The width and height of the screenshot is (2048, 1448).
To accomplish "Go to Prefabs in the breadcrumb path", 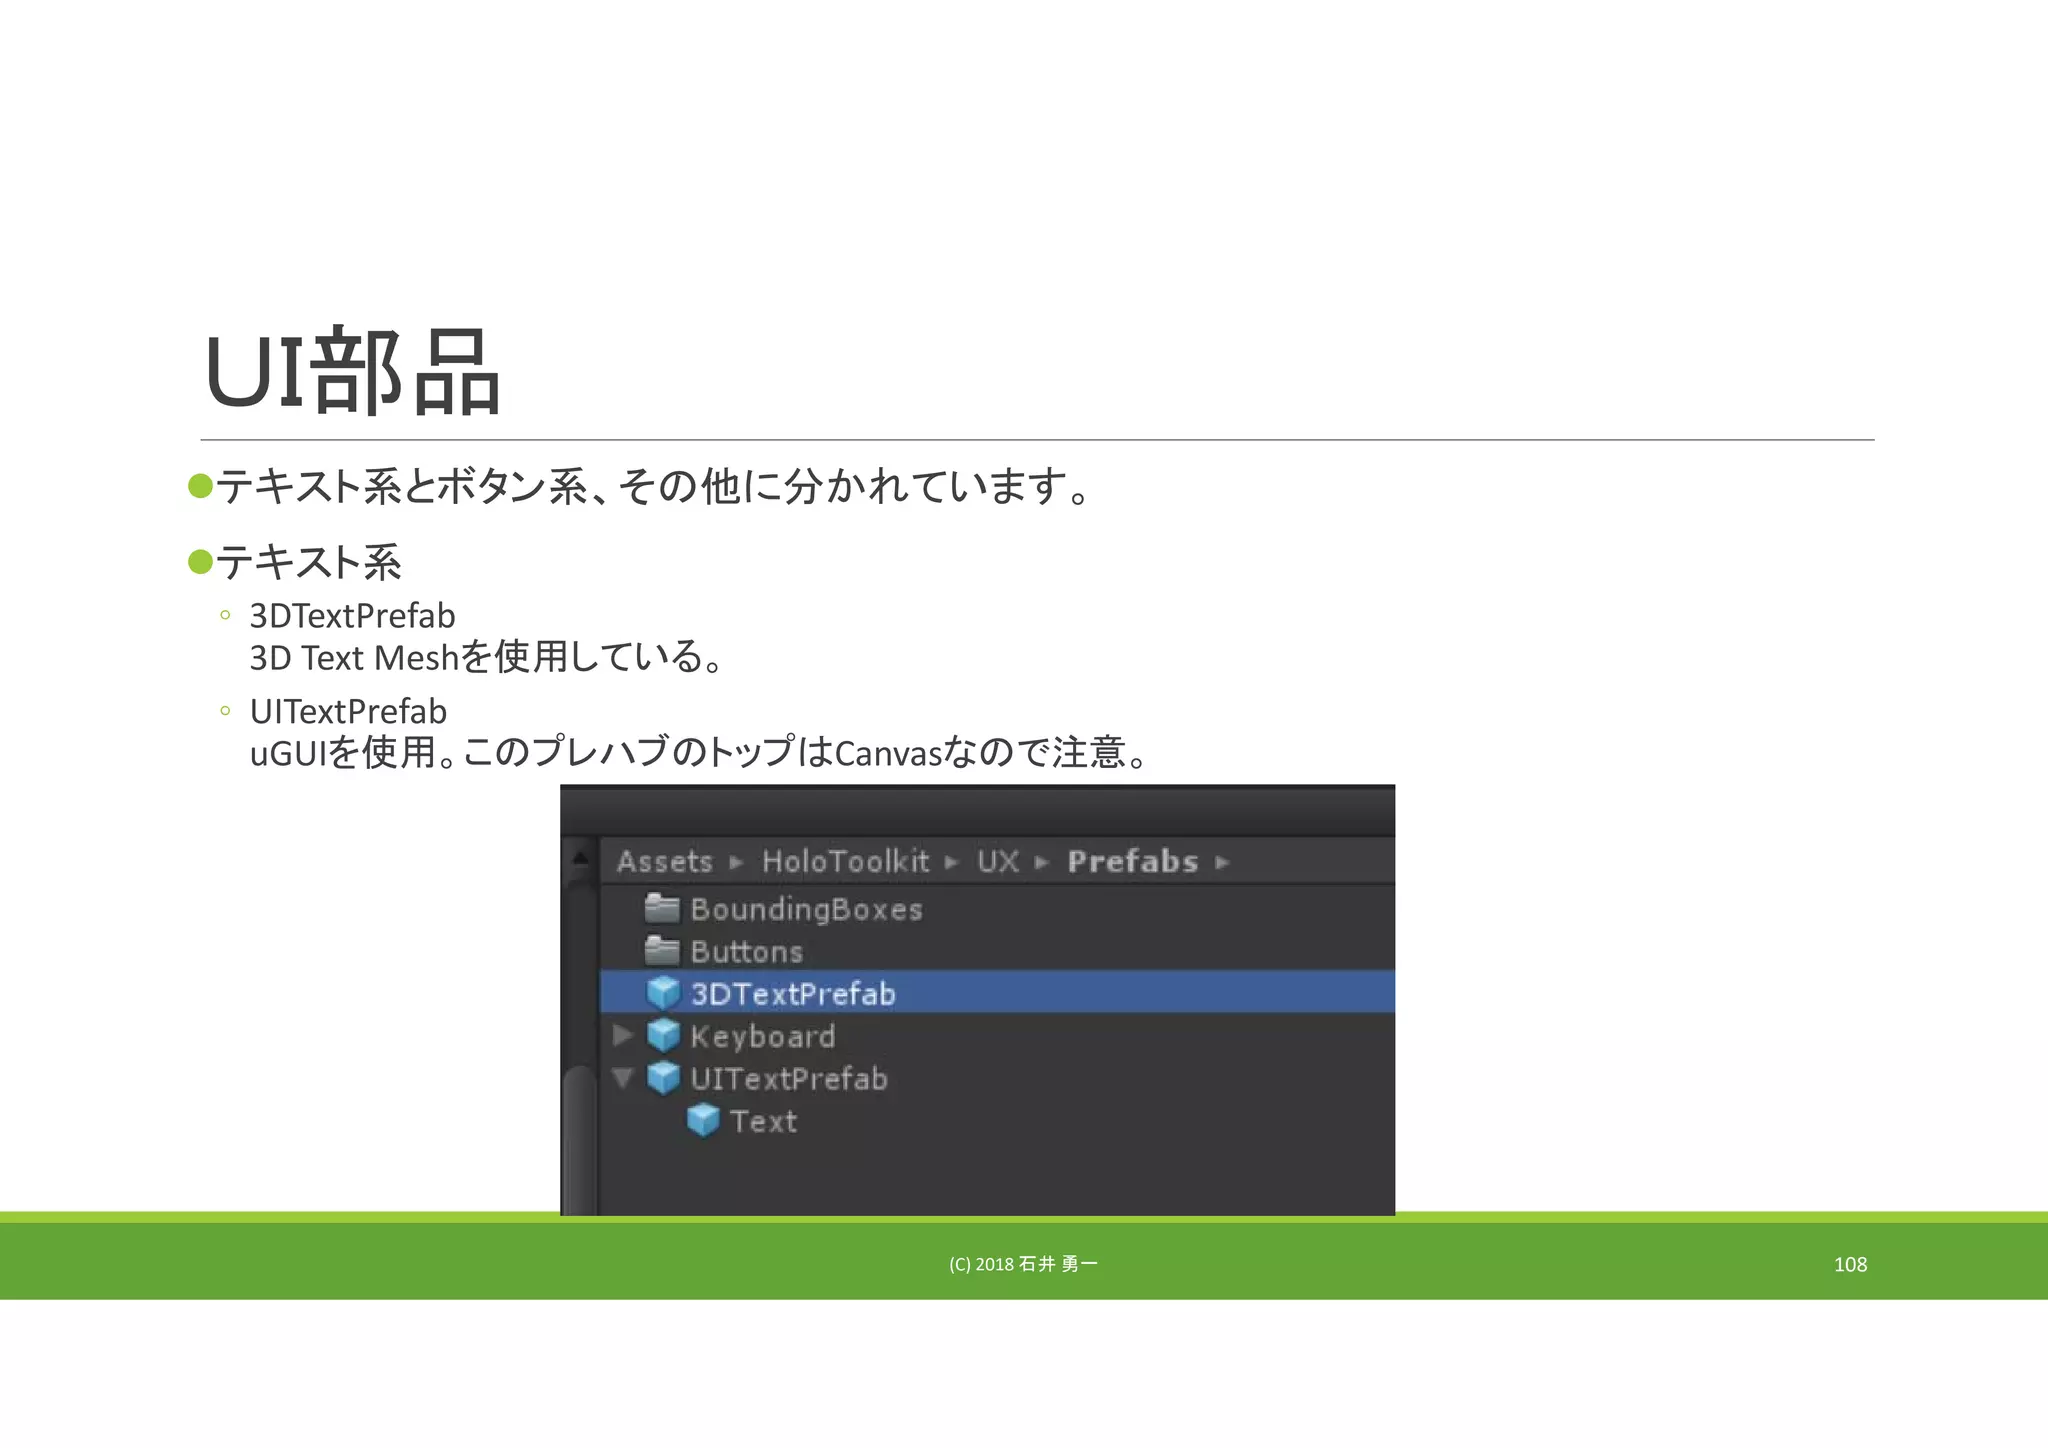I will [1133, 861].
